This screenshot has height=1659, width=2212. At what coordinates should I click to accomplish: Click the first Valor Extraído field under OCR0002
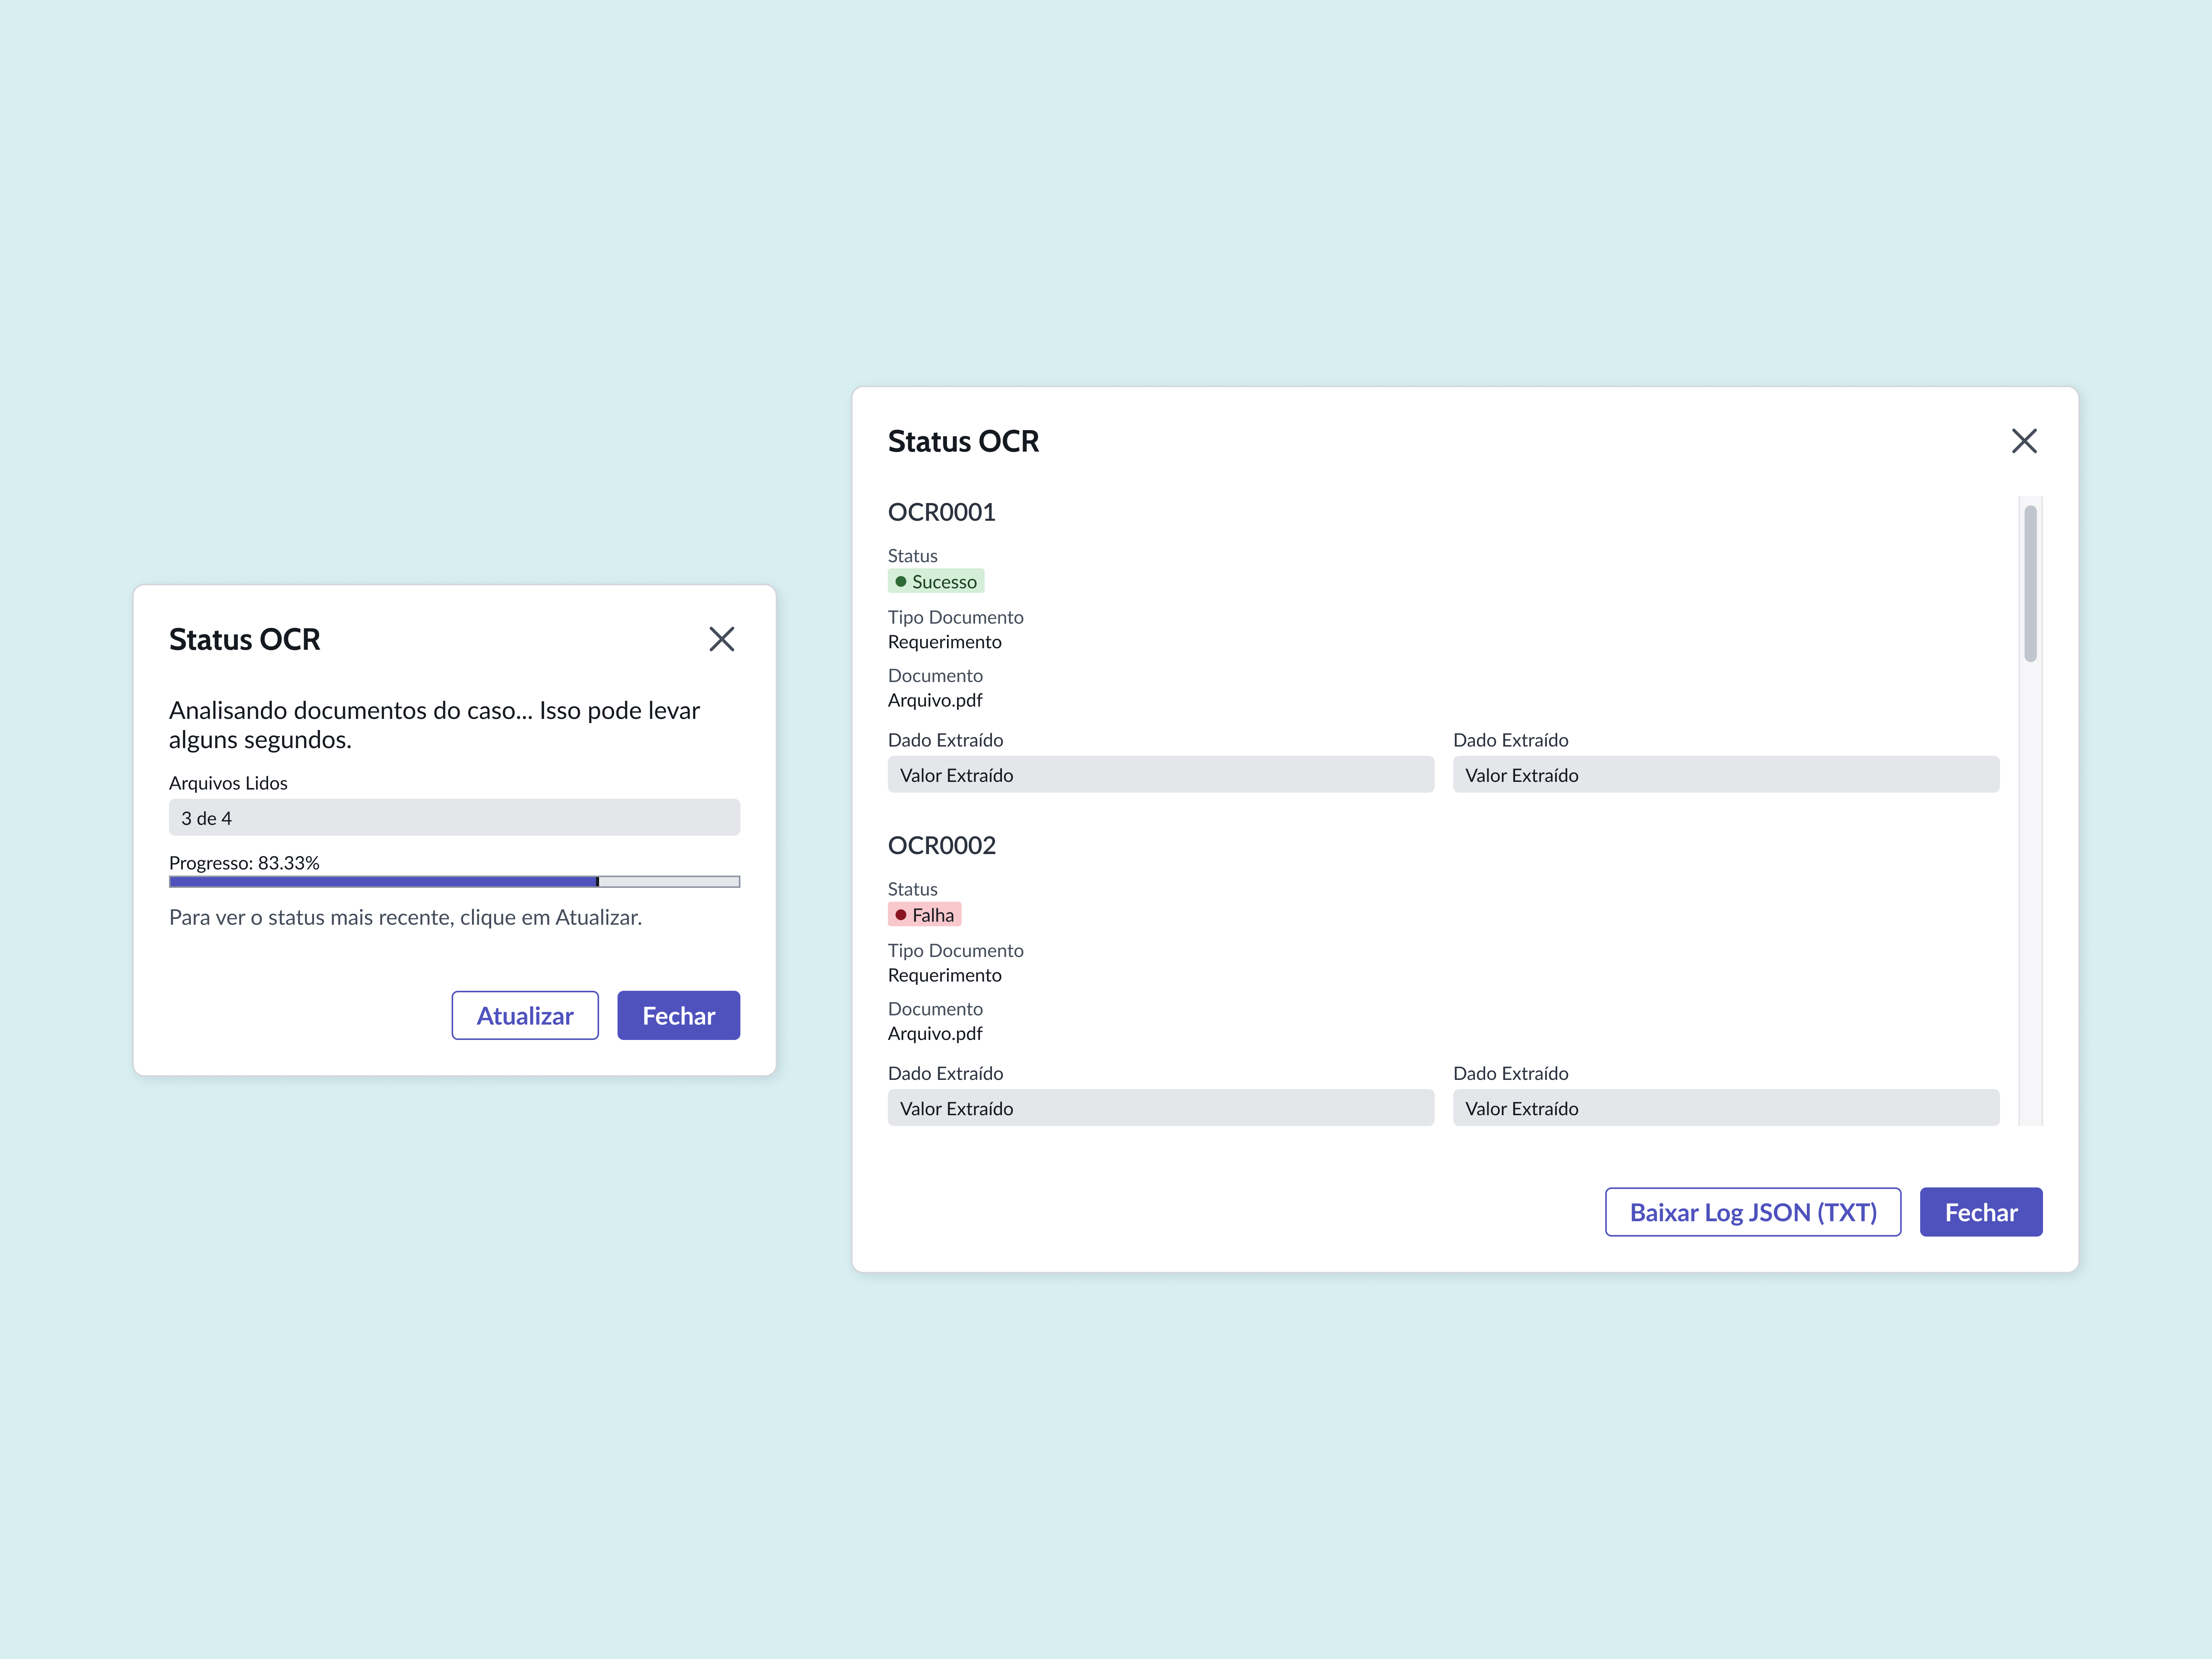1161,1108
